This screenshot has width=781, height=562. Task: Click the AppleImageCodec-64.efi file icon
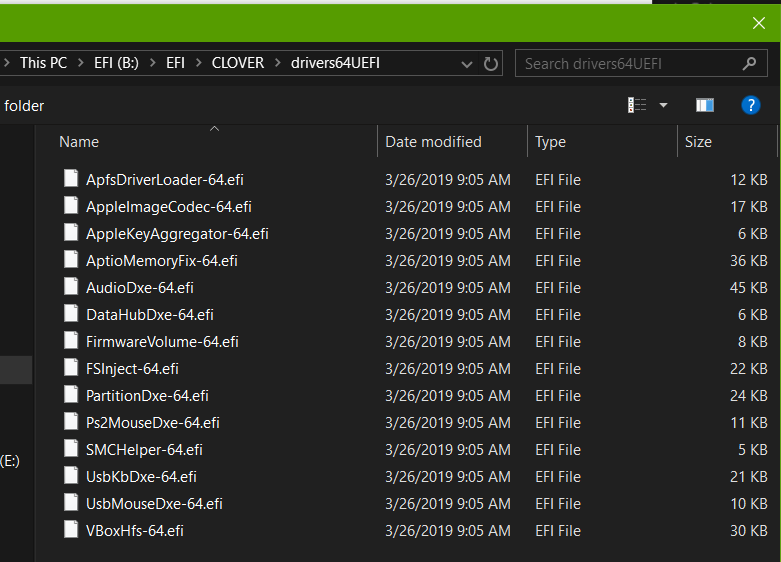pyautogui.click(x=71, y=205)
